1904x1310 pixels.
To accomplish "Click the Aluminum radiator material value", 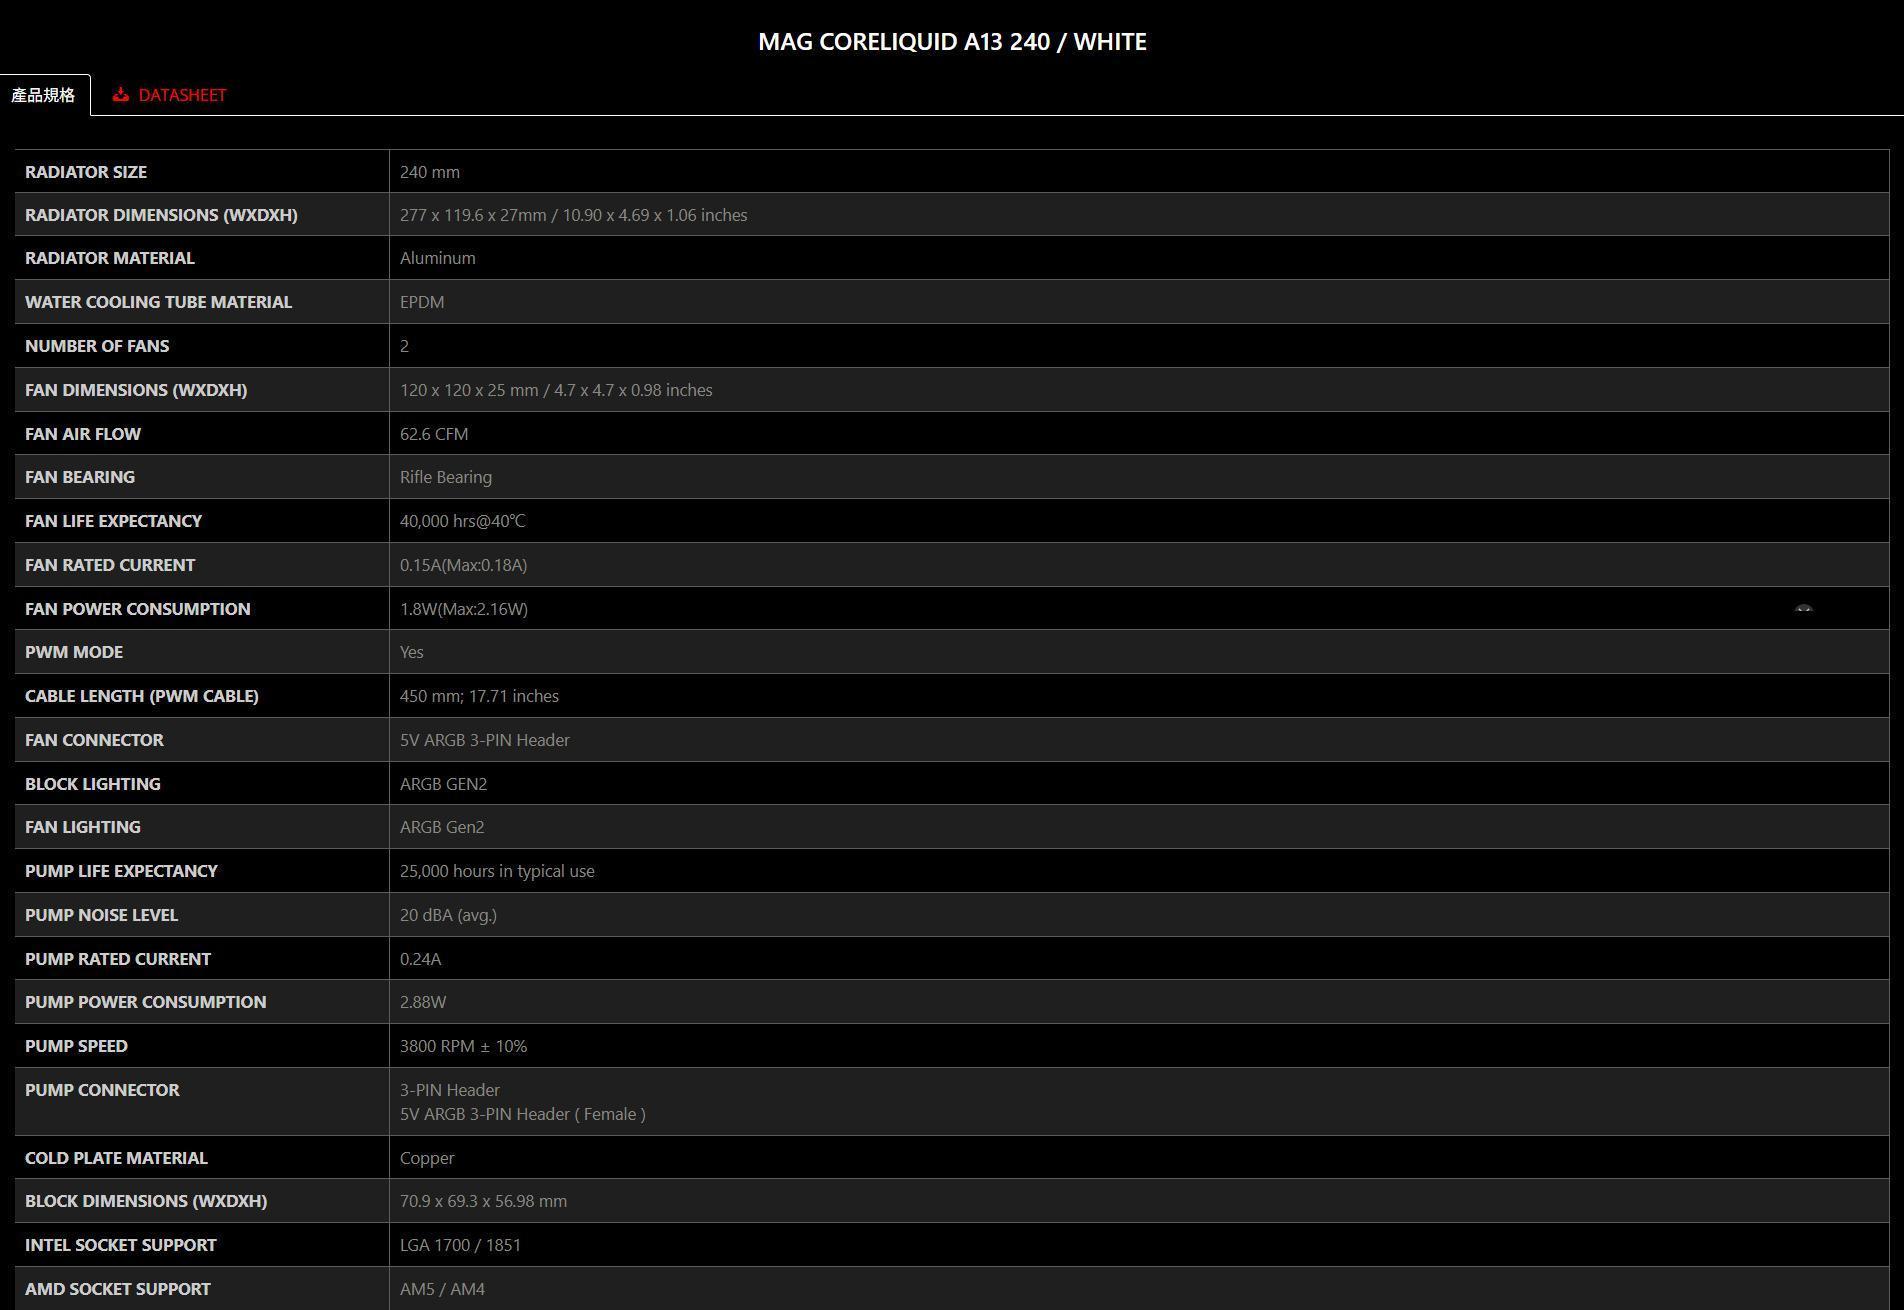I will [437, 258].
